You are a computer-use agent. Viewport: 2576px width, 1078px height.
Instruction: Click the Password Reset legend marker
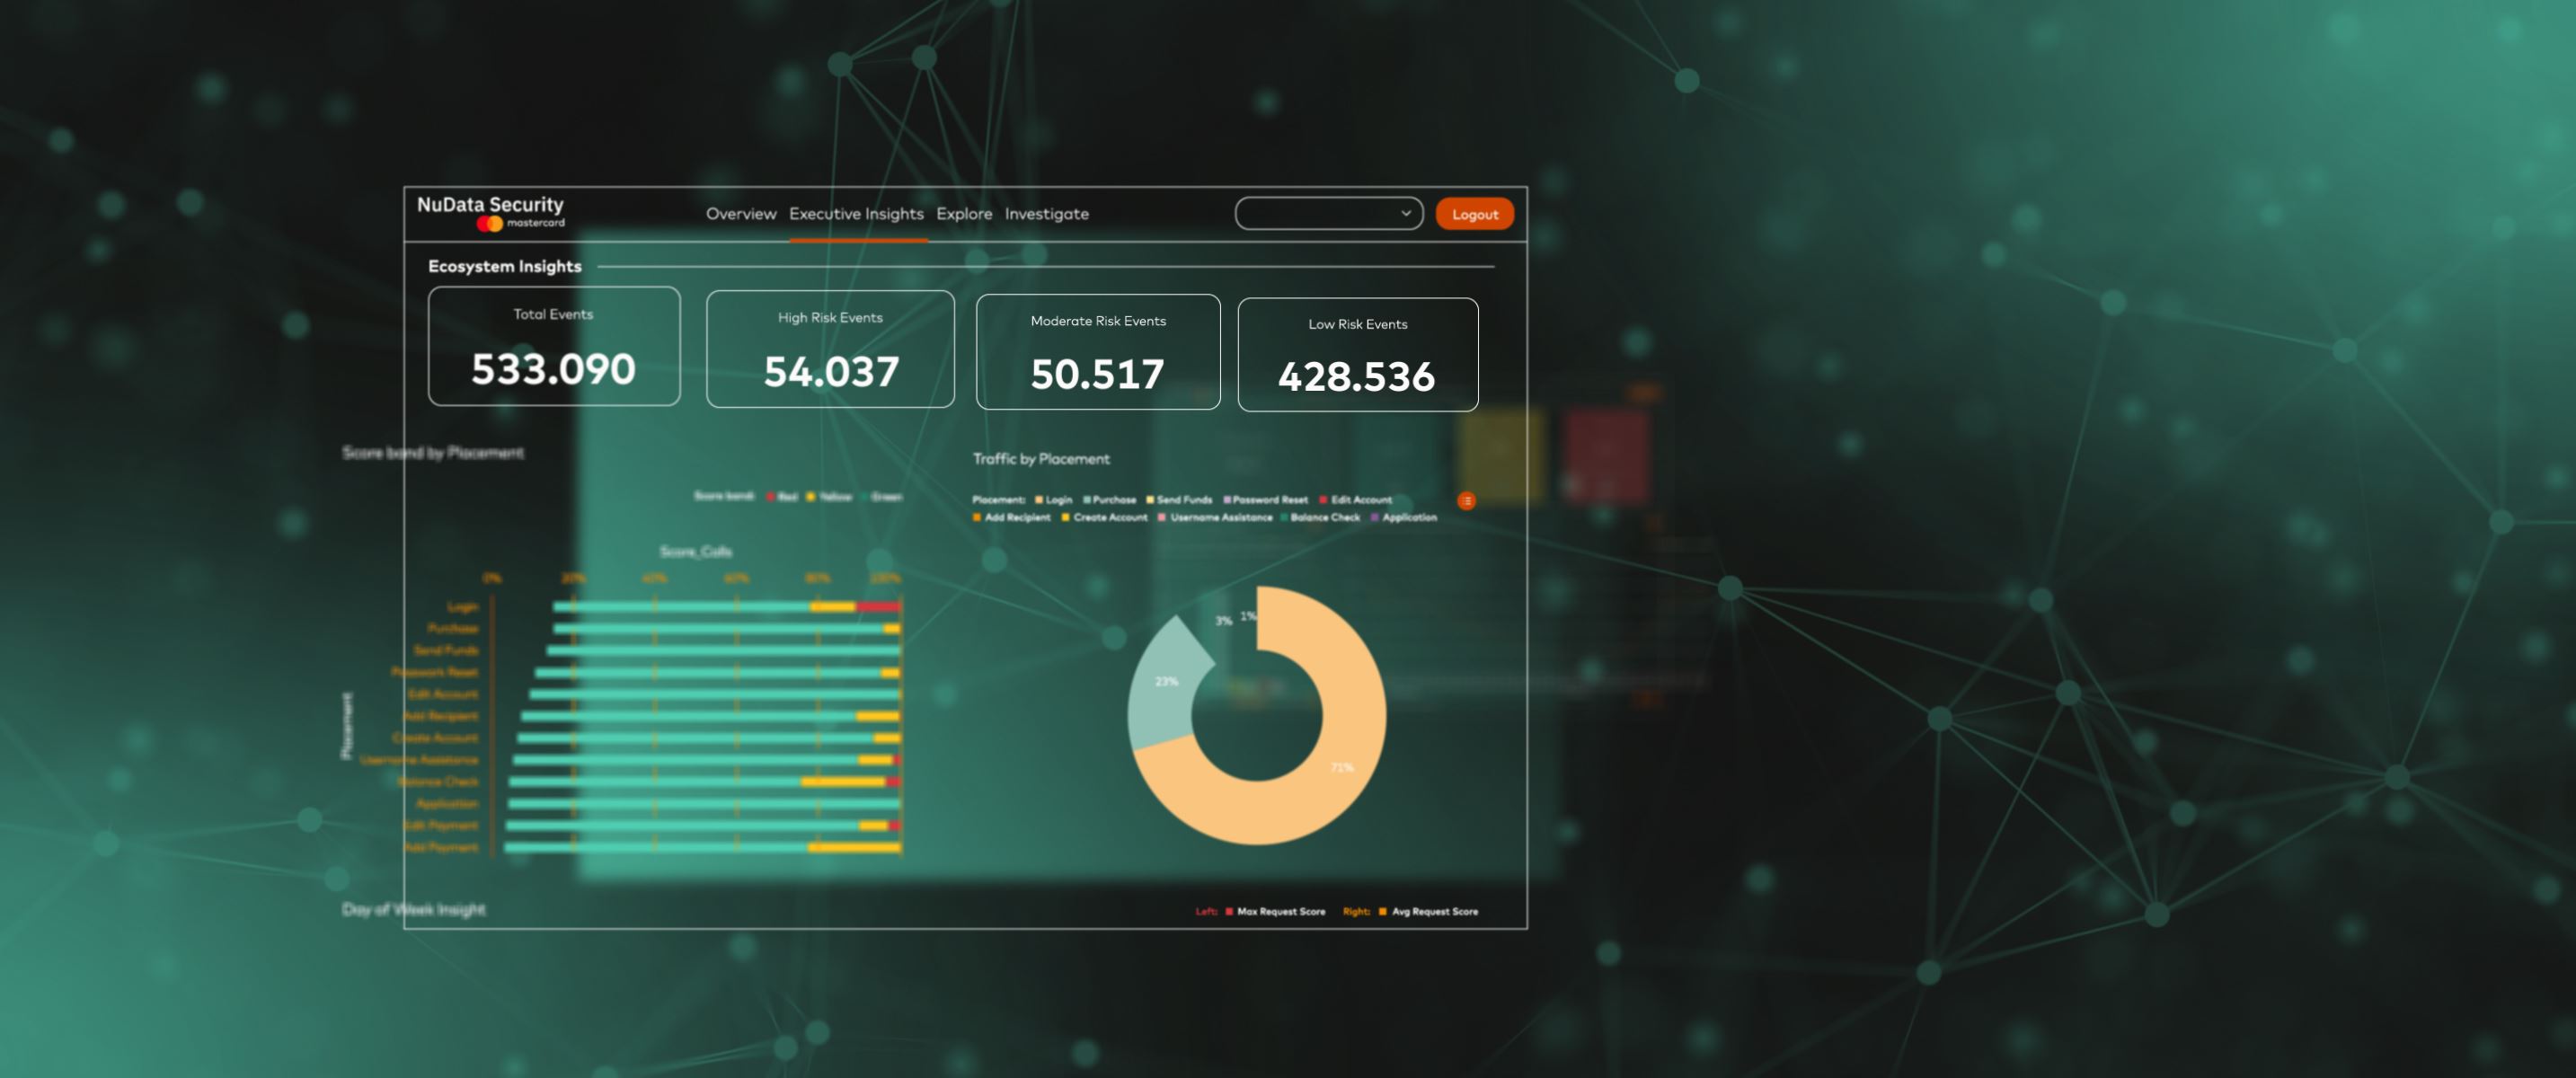(x=1227, y=500)
